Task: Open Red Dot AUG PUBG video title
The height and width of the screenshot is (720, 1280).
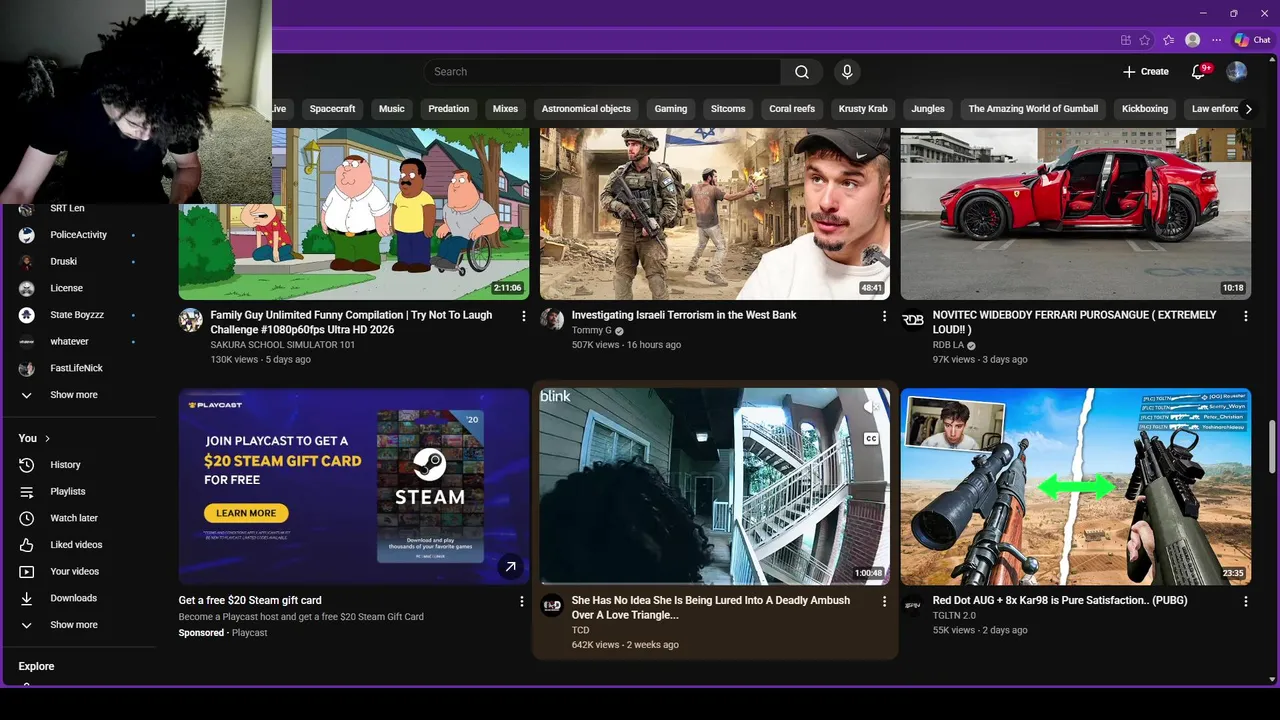Action: [1060, 601]
